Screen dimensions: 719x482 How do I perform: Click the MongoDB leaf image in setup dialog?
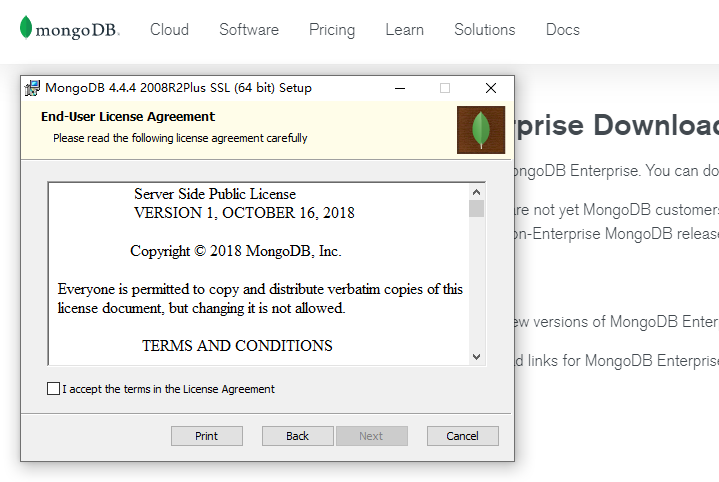pos(481,130)
